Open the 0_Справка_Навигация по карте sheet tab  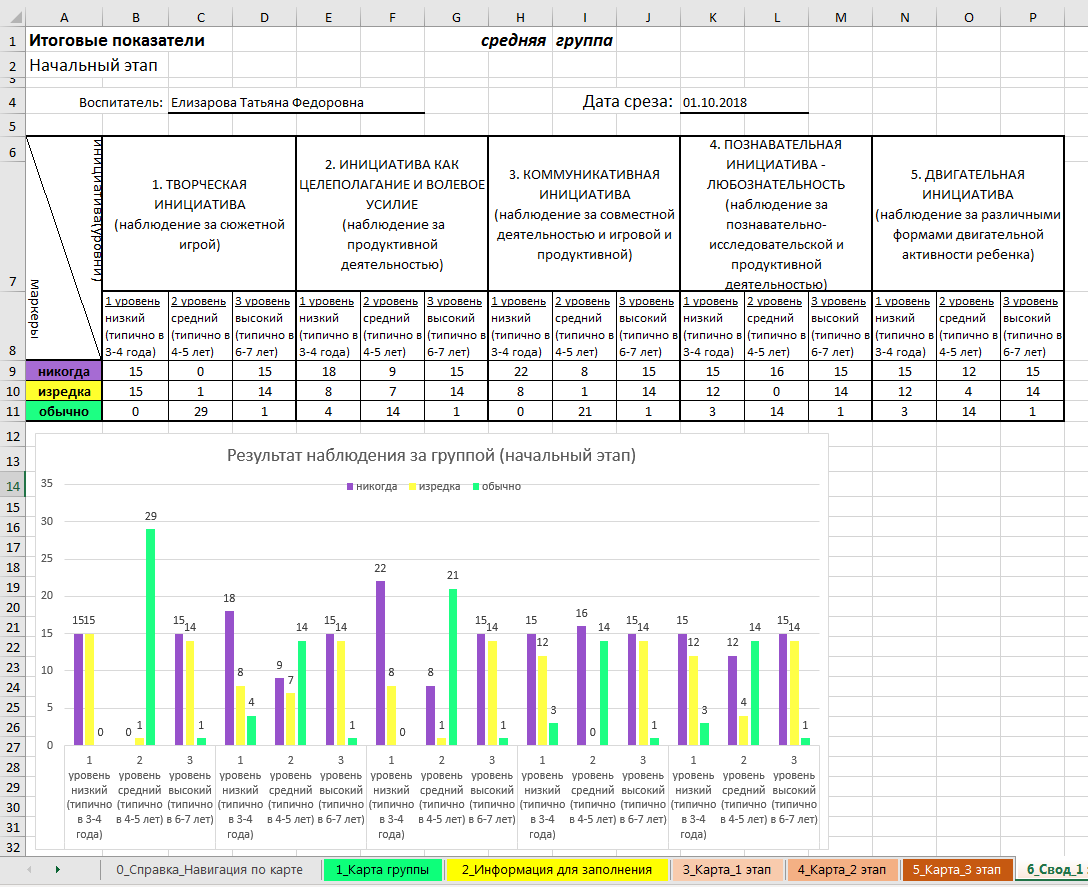pos(209,870)
